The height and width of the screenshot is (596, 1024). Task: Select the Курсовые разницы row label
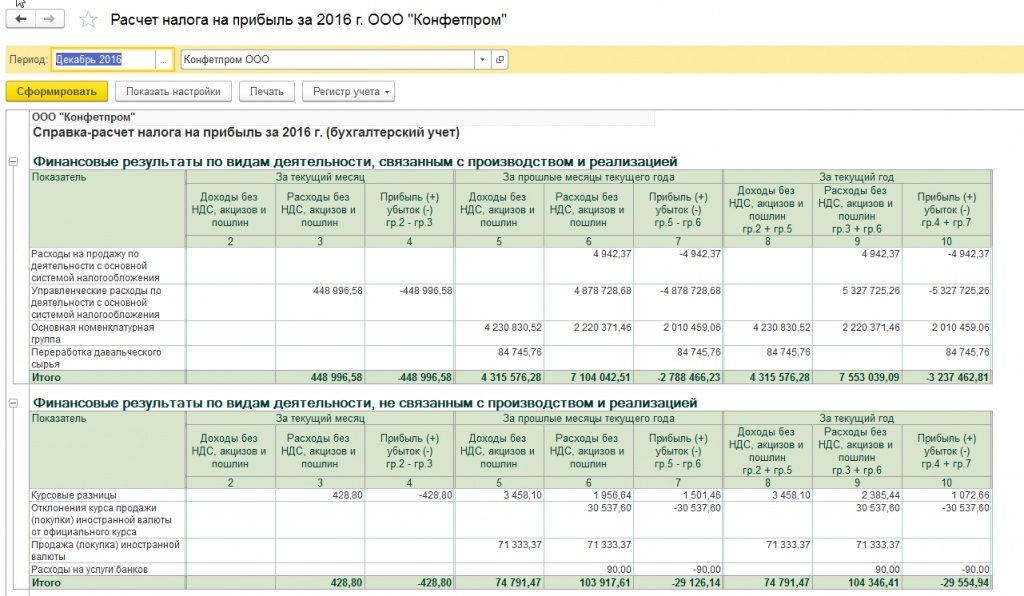pos(74,495)
